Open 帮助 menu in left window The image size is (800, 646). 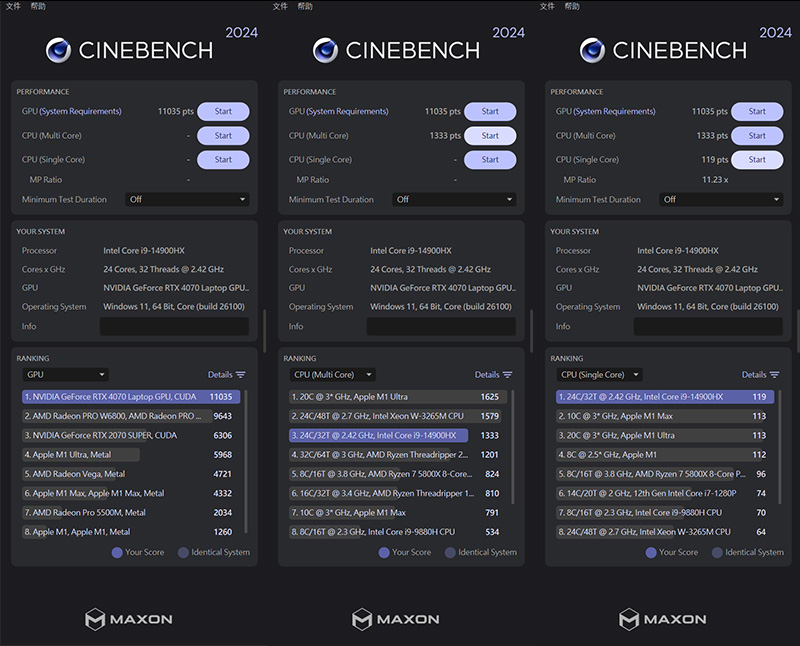tap(38, 6)
